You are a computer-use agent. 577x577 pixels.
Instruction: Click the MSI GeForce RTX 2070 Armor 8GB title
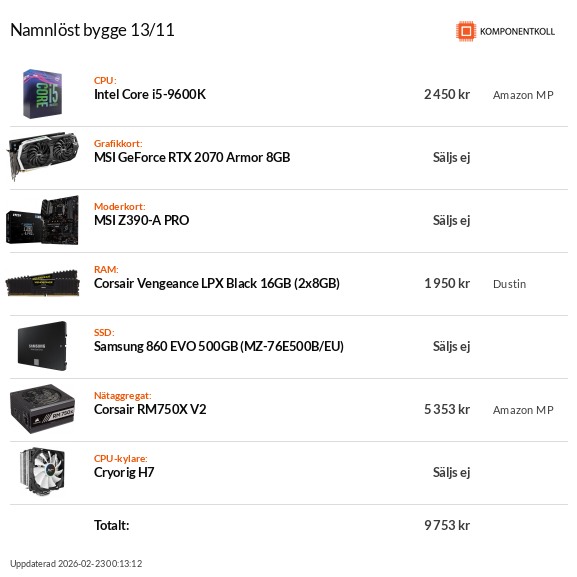tap(192, 157)
